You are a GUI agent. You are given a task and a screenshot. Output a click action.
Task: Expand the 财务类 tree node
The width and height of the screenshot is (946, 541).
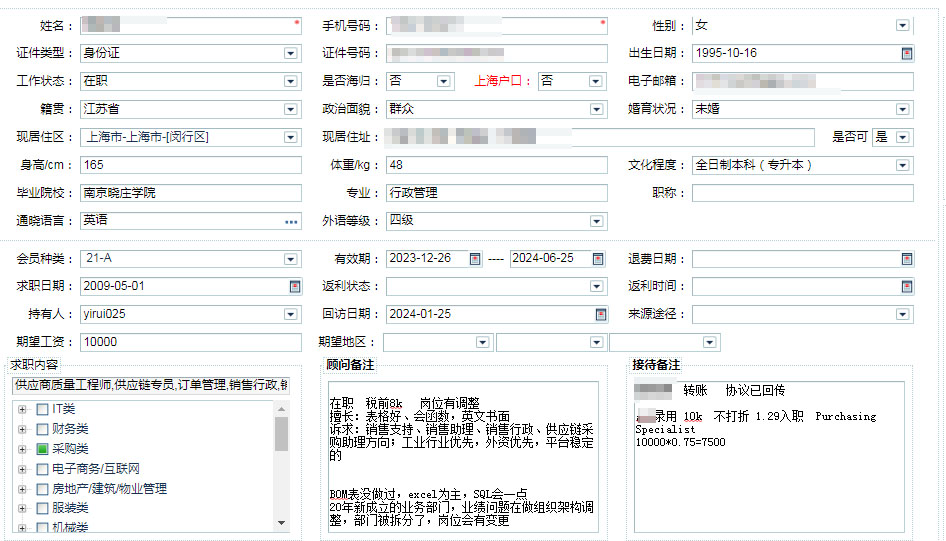[x=22, y=429]
